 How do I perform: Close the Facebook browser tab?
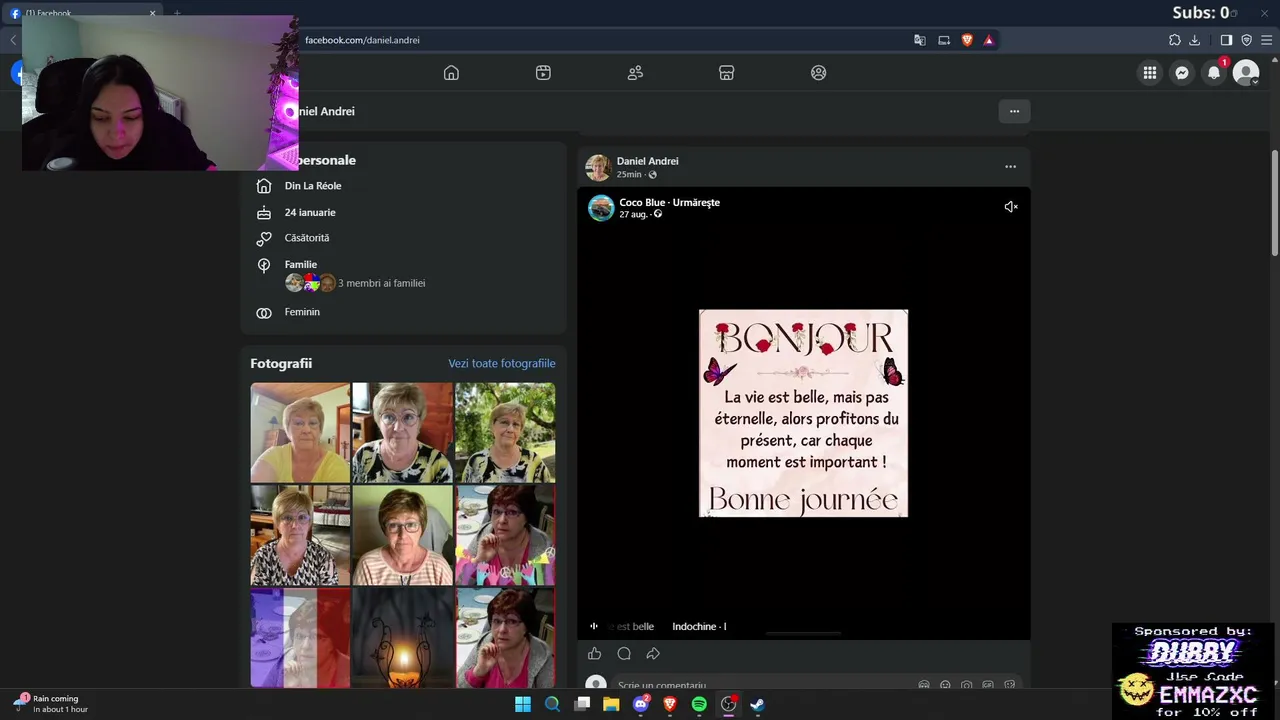click(152, 13)
